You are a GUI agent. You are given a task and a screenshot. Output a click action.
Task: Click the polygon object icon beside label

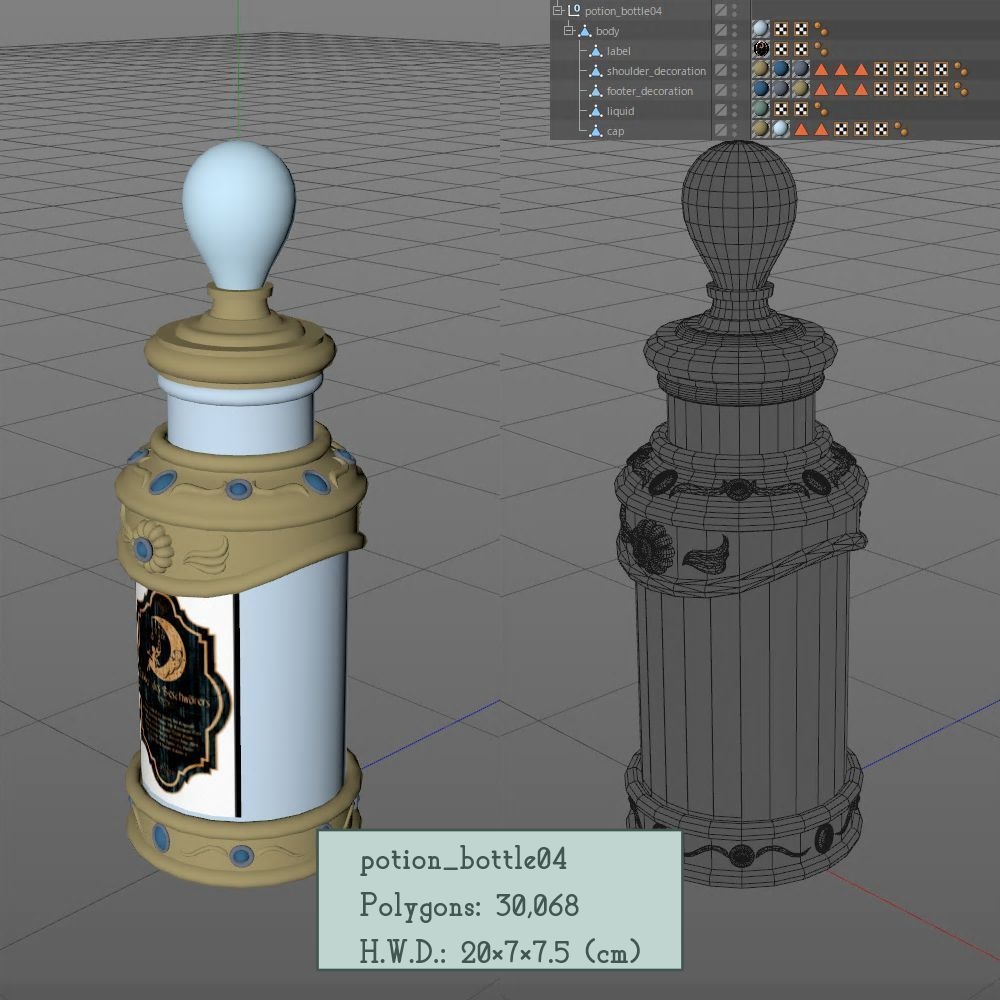point(596,50)
